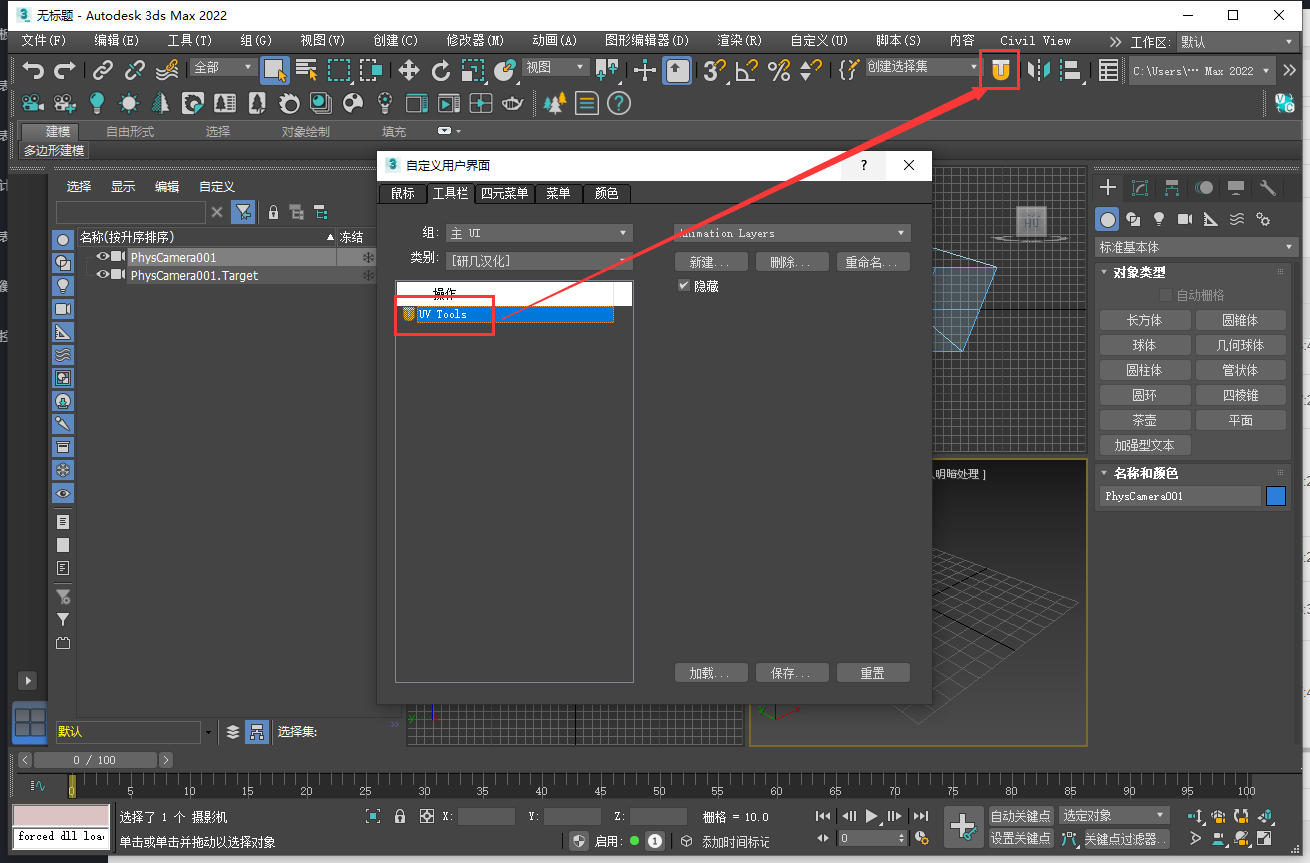Open the 渲染(R) menu
1310x863 pixels.
pos(739,41)
